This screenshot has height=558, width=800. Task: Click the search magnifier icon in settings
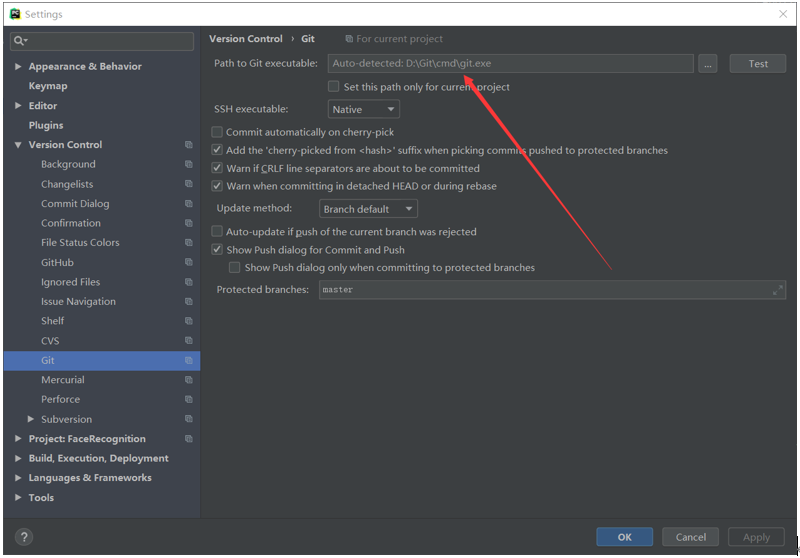pos(20,41)
